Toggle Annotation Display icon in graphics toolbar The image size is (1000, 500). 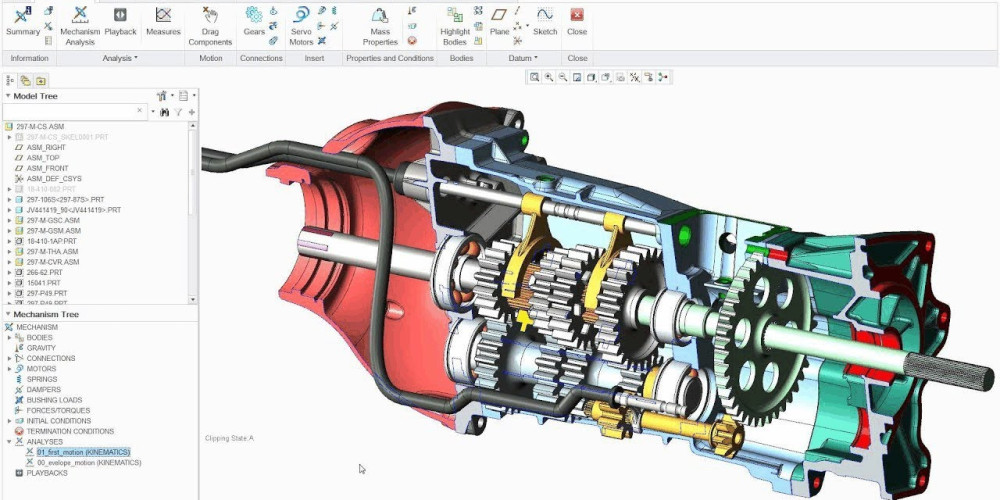pyautogui.click(x=649, y=77)
